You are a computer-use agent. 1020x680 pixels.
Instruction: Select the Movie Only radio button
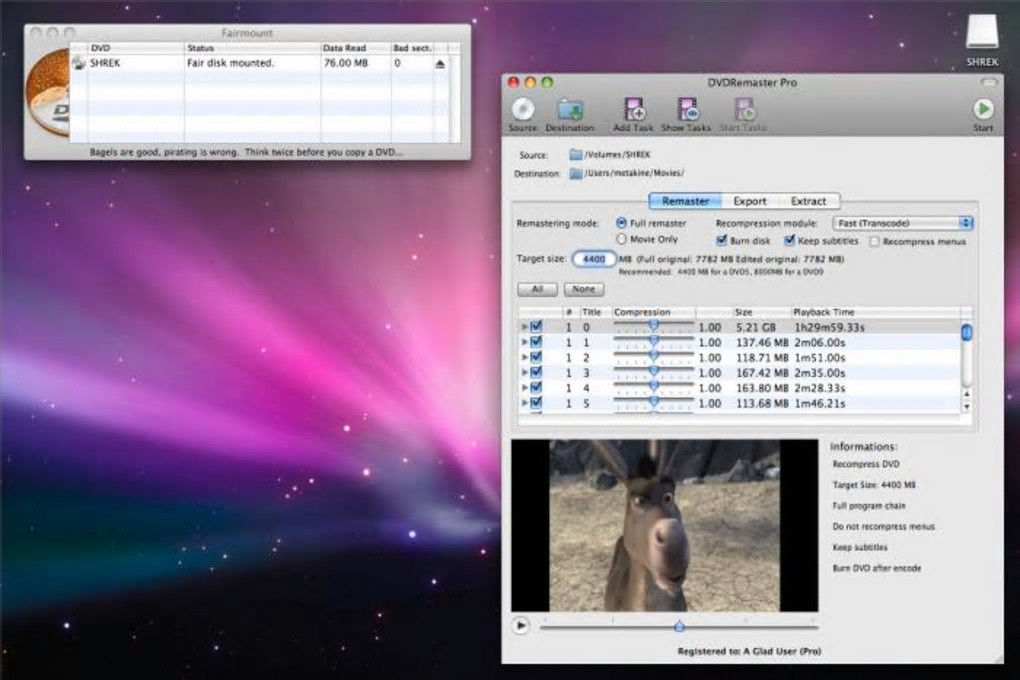click(x=621, y=239)
